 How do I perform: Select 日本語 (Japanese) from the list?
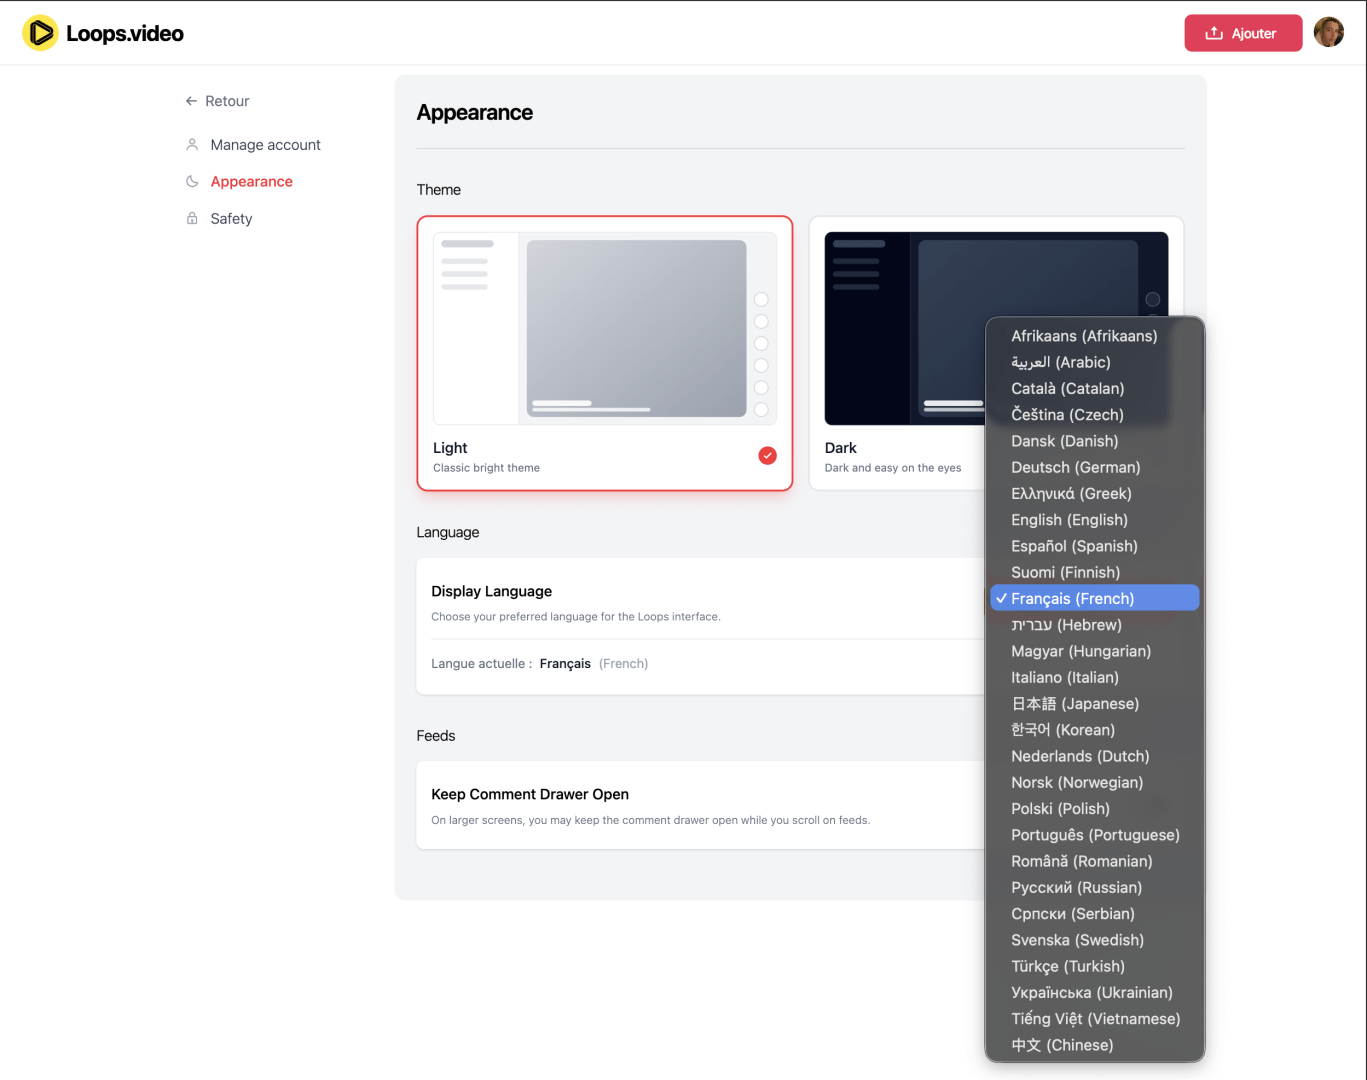(1074, 704)
